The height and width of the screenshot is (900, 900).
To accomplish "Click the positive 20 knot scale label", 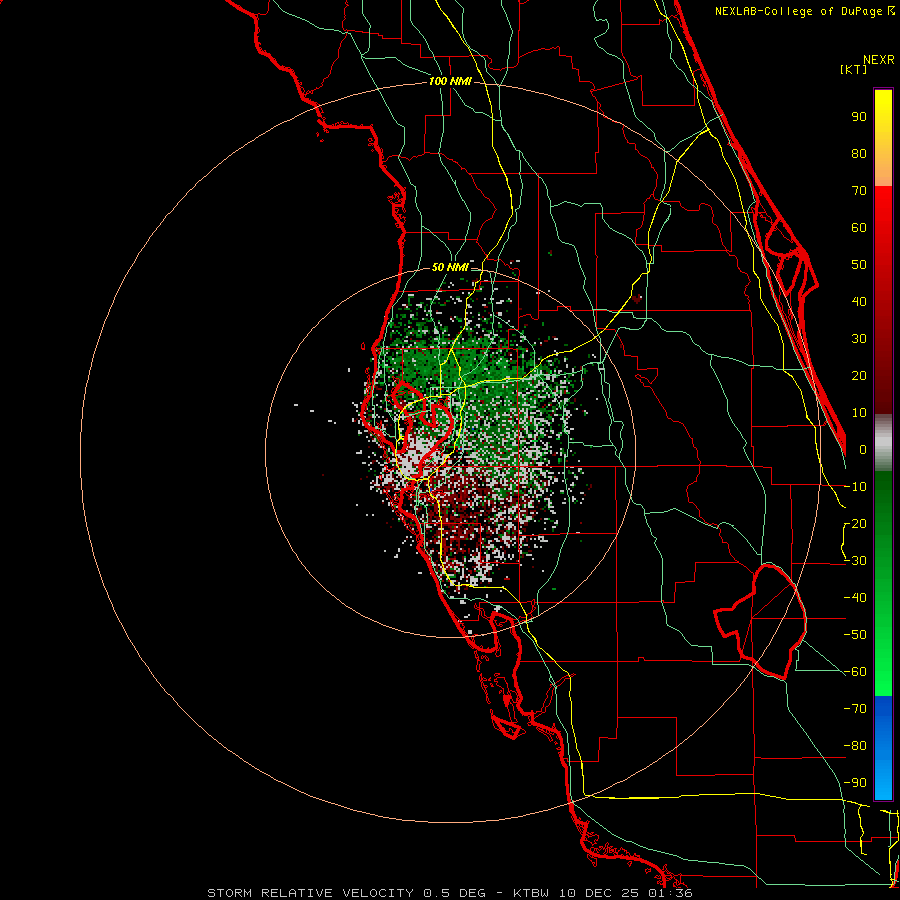I will tap(859, 376).
